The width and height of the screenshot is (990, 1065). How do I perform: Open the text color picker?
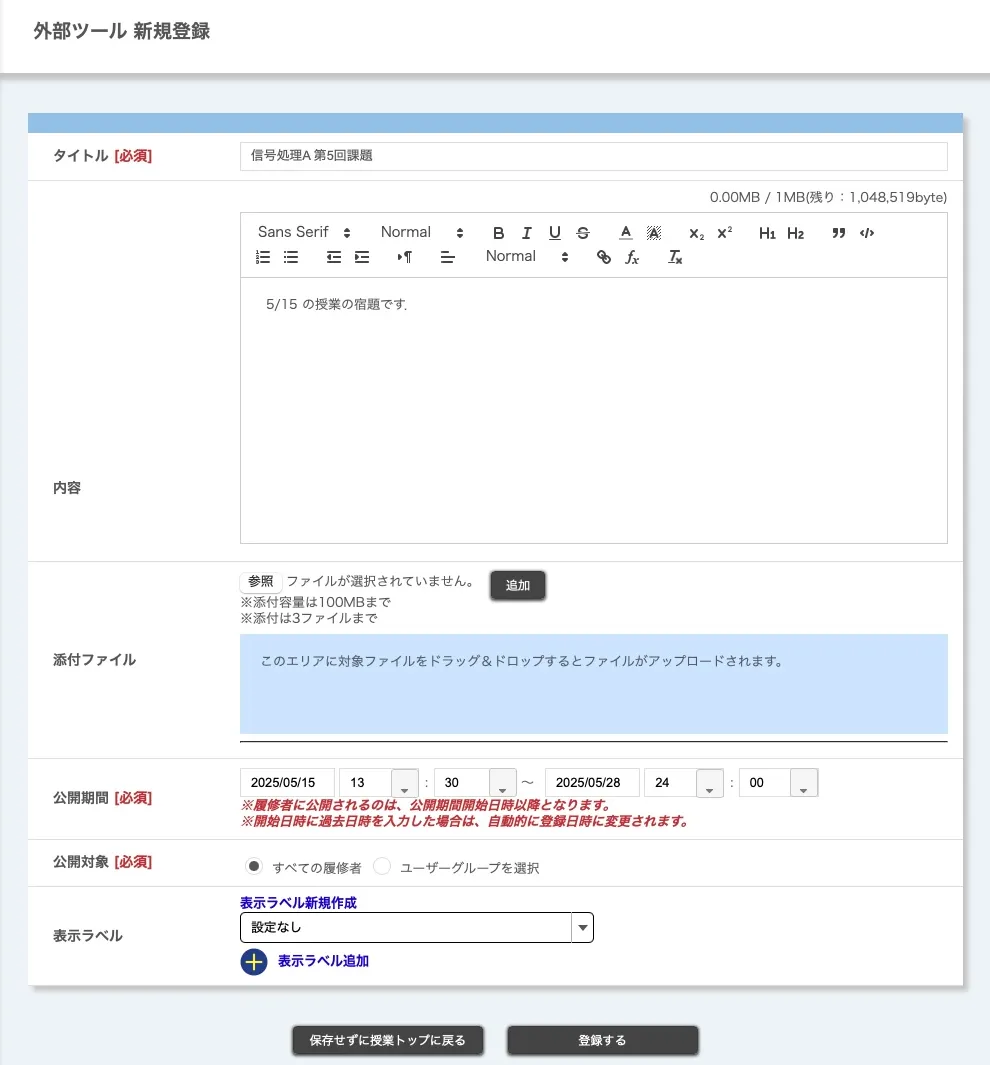pos(626,233)
